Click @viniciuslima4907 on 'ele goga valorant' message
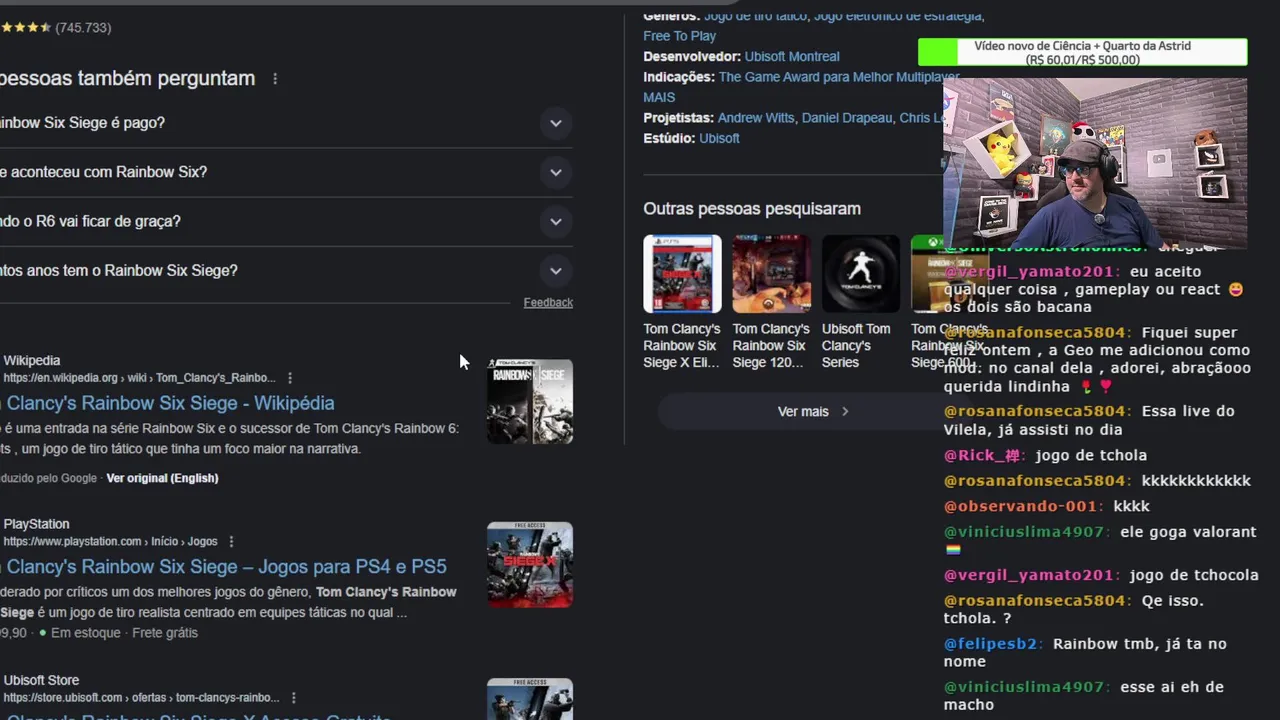The image size is (1280, 720). (1024, 532)
